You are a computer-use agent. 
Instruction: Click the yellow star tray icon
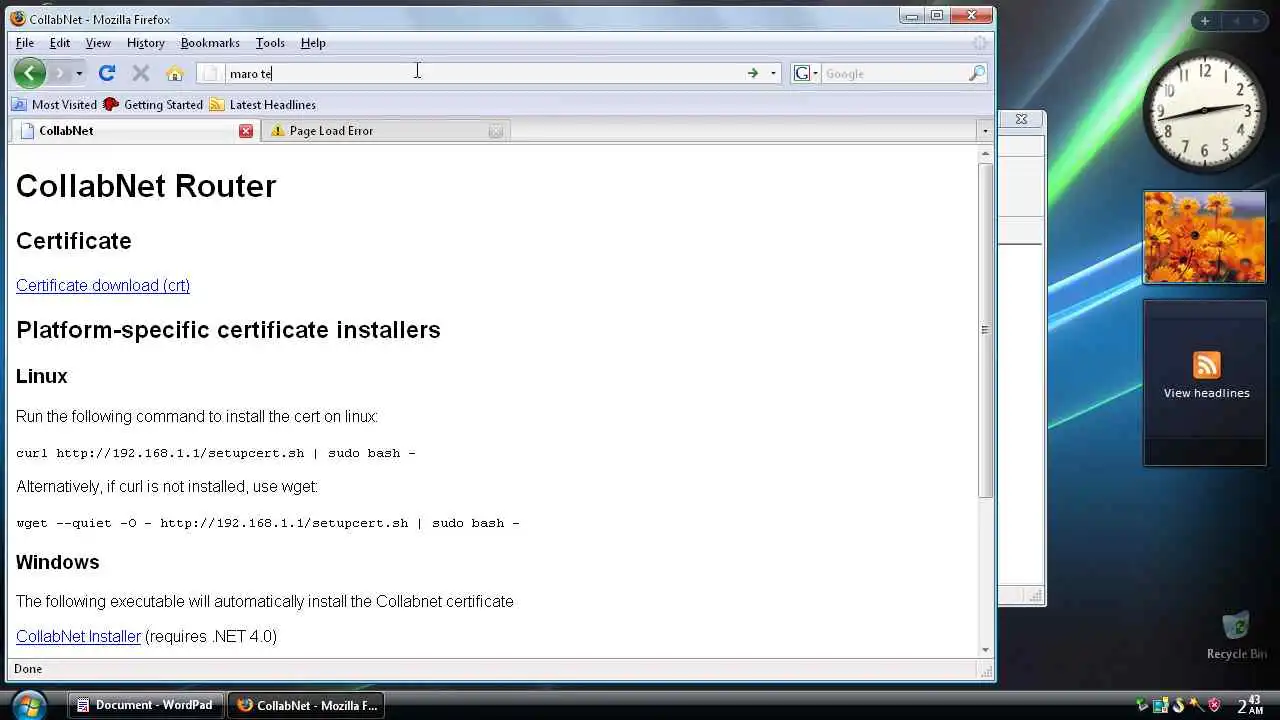(1198, 706)
